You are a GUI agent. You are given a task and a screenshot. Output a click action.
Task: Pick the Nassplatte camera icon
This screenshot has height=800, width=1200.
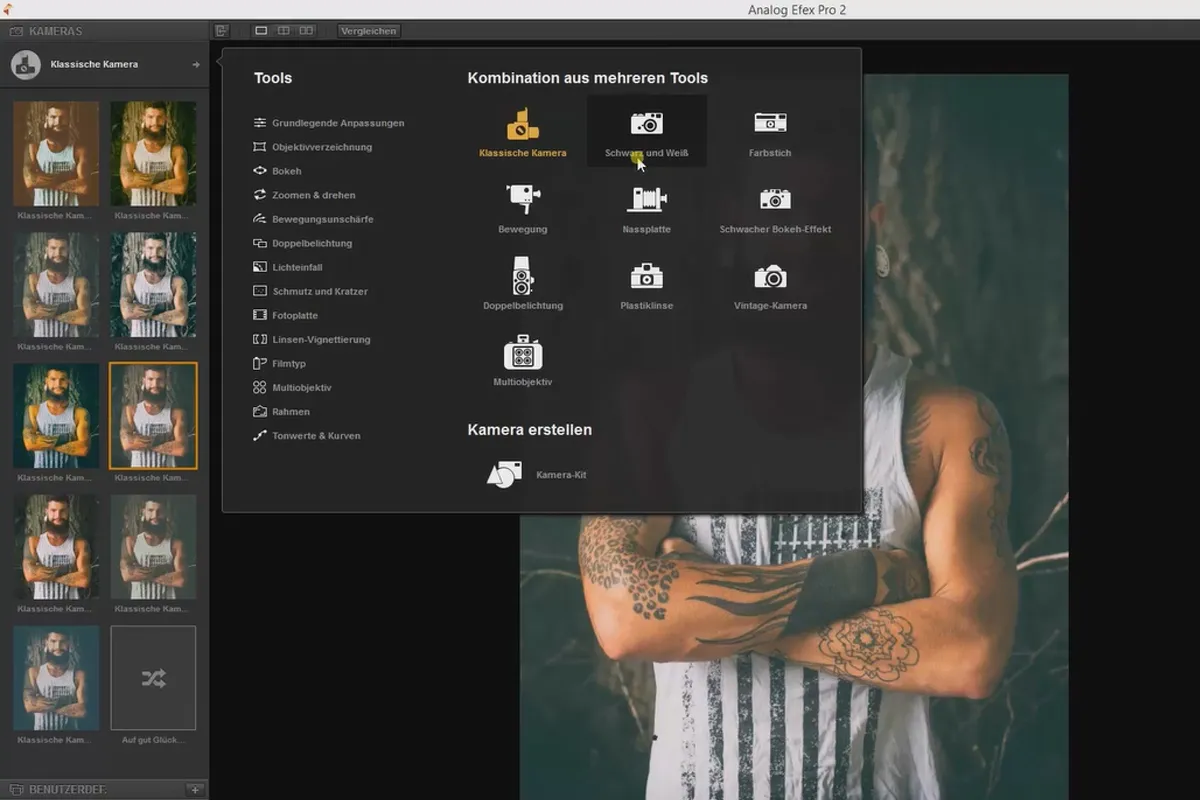click(x=646, y=199)
